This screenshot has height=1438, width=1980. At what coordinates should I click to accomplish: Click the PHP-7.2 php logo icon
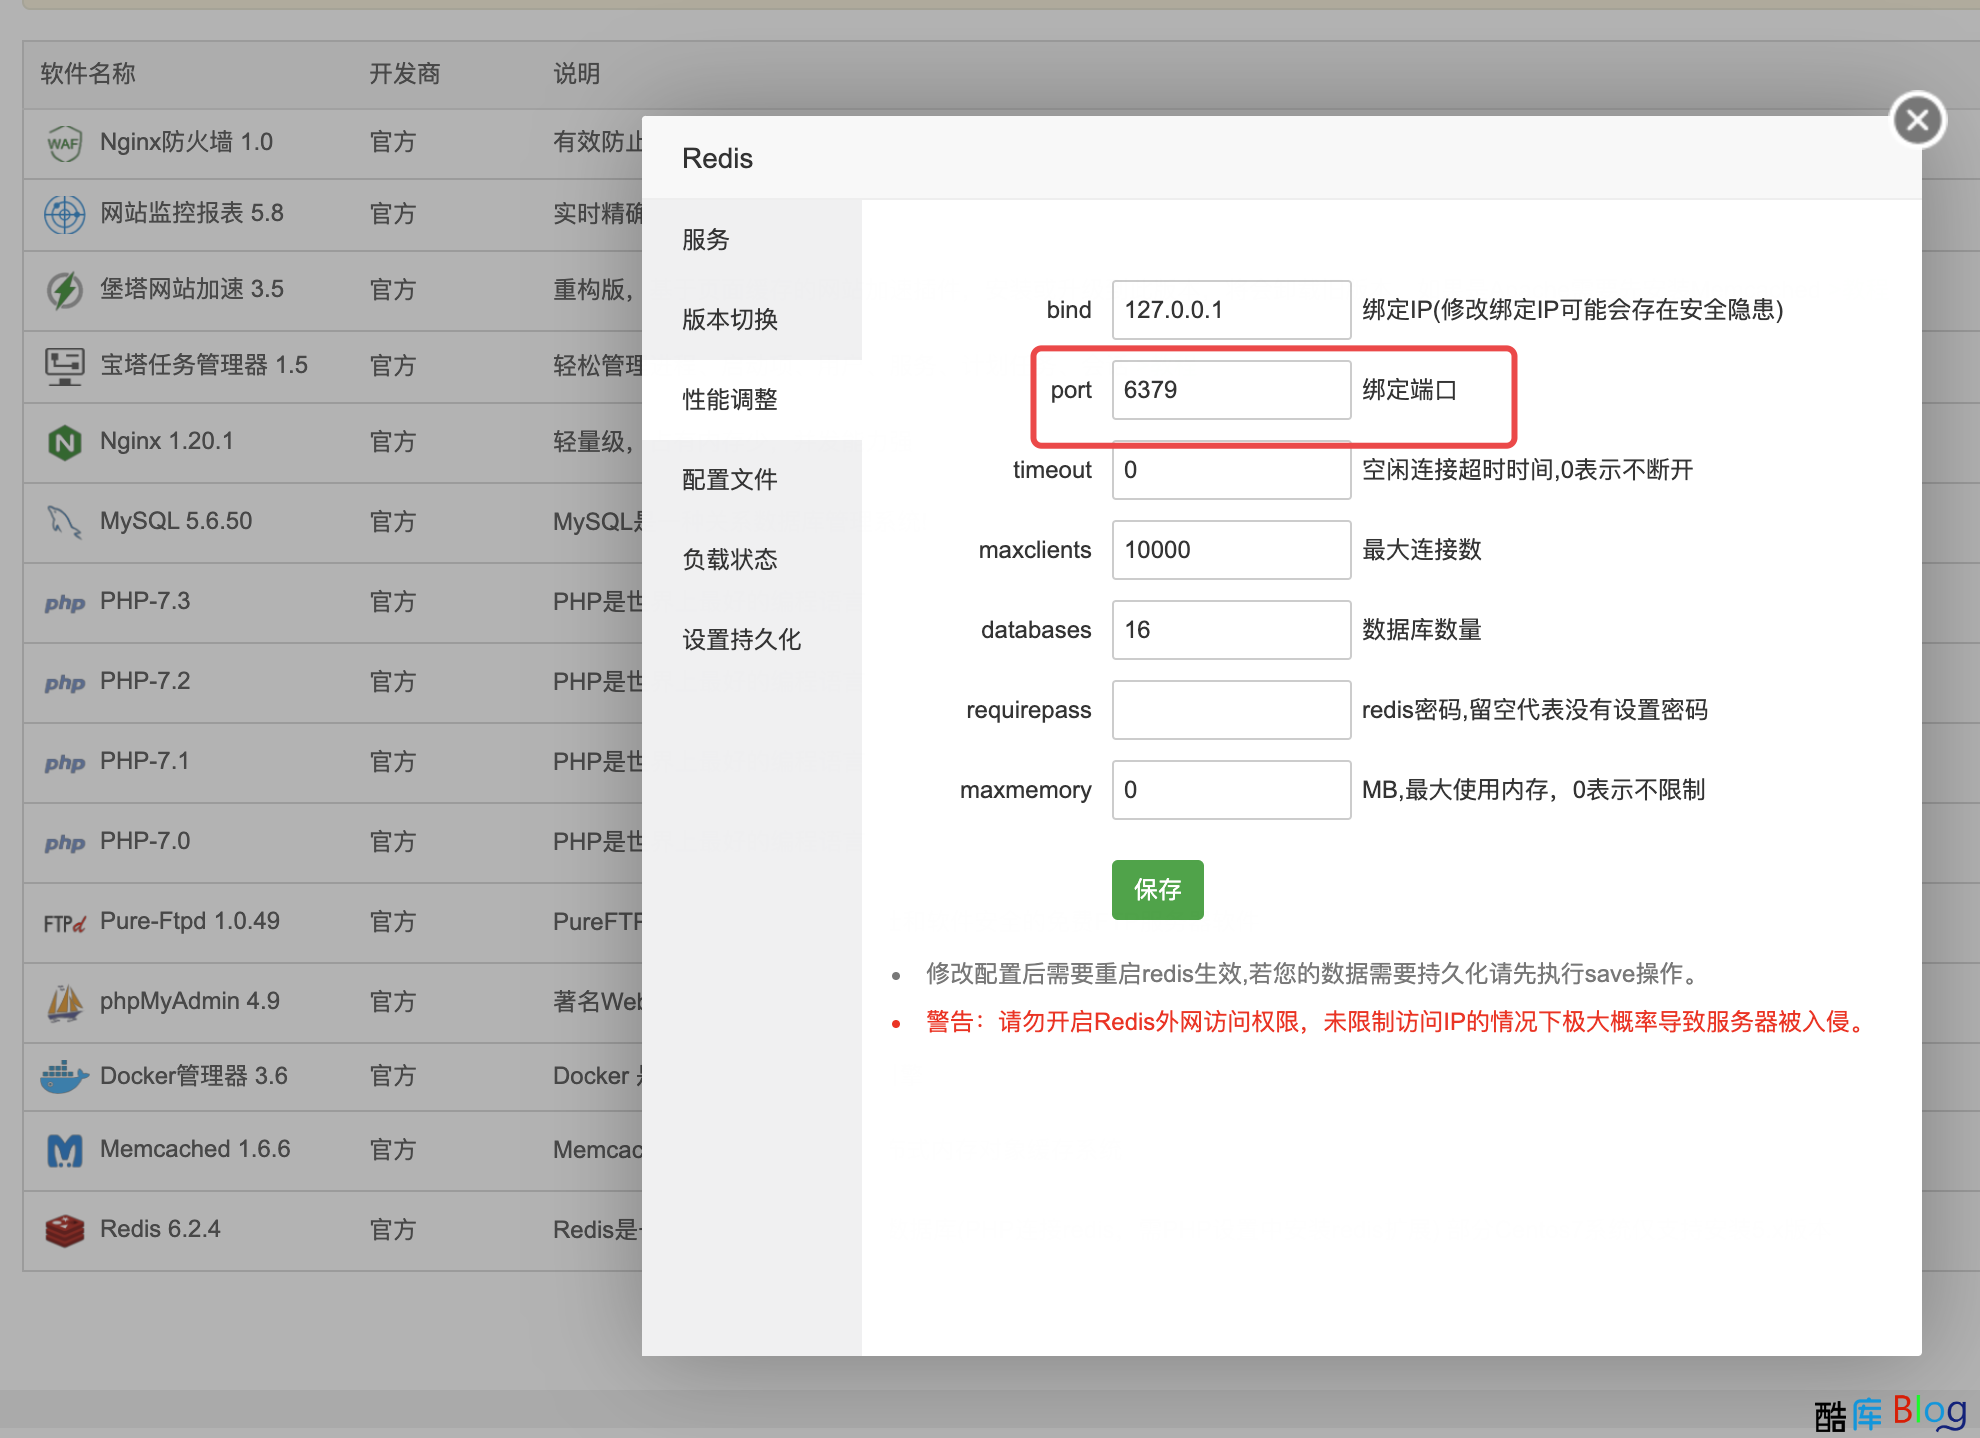(64, 682)
